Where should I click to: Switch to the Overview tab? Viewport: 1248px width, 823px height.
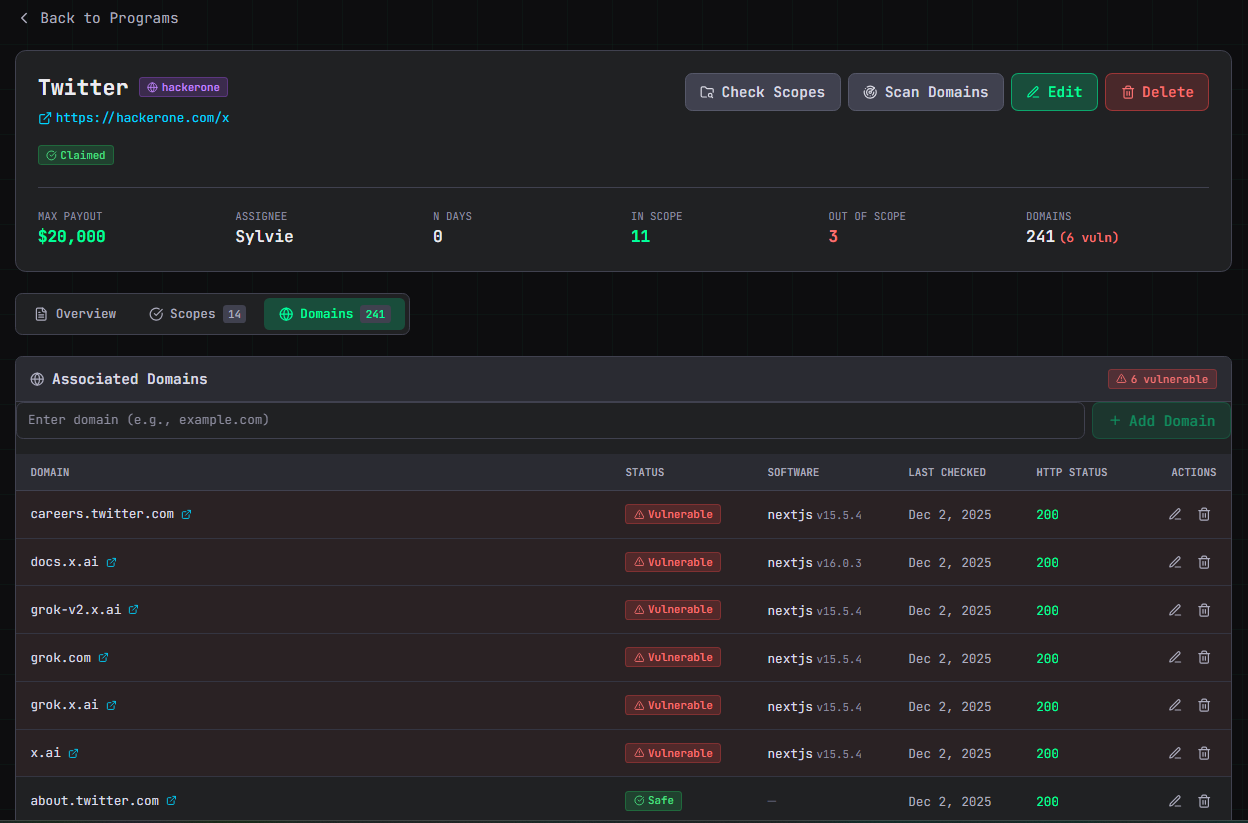75,314
